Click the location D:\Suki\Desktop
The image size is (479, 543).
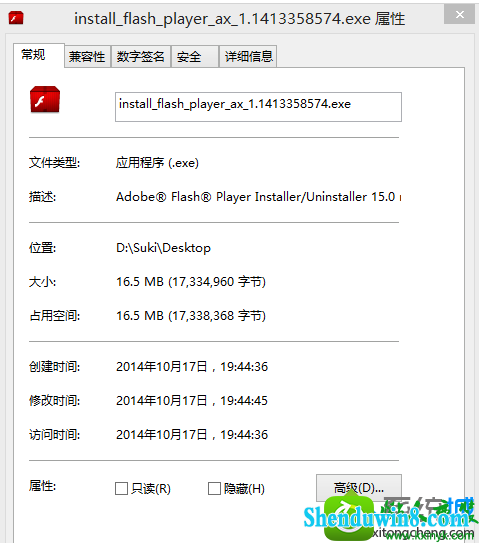[163, 248]
